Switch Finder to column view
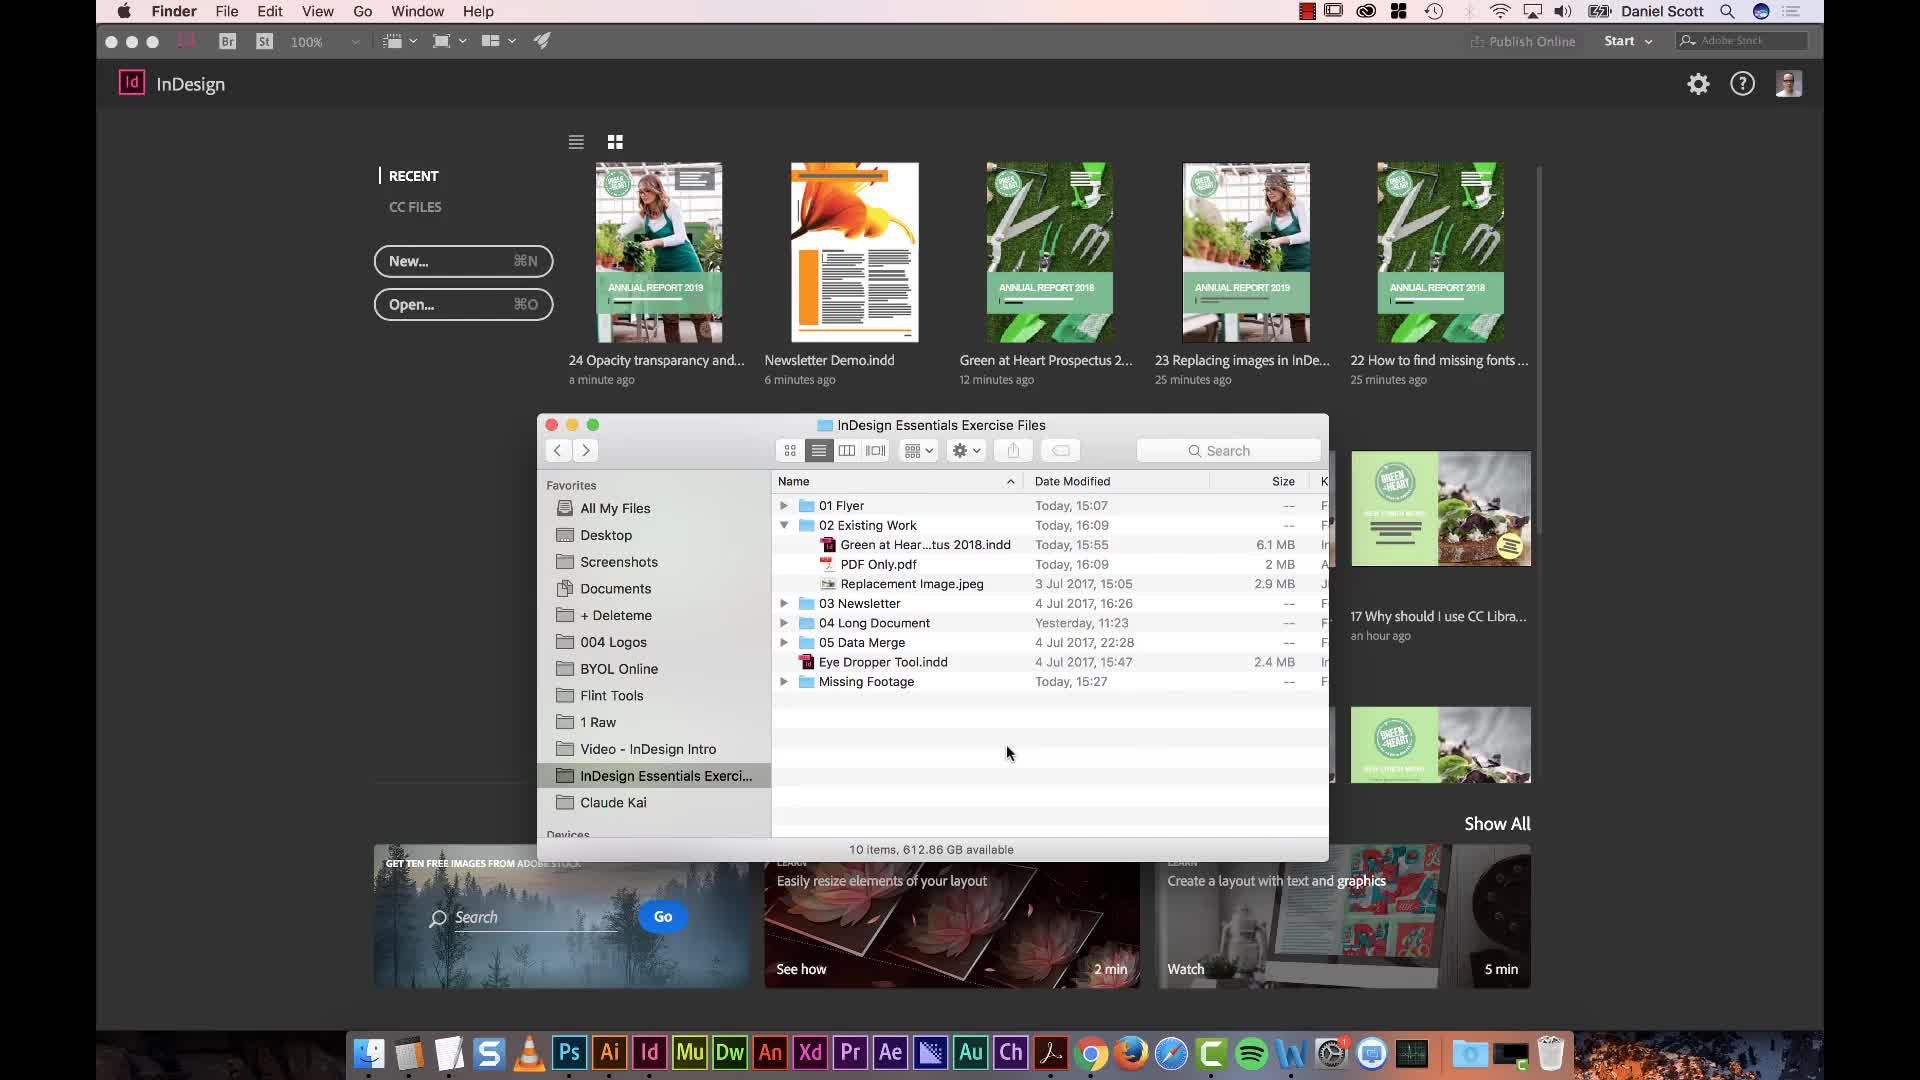The width and height of the screenshot is (1920, 1080). (847, 451)
